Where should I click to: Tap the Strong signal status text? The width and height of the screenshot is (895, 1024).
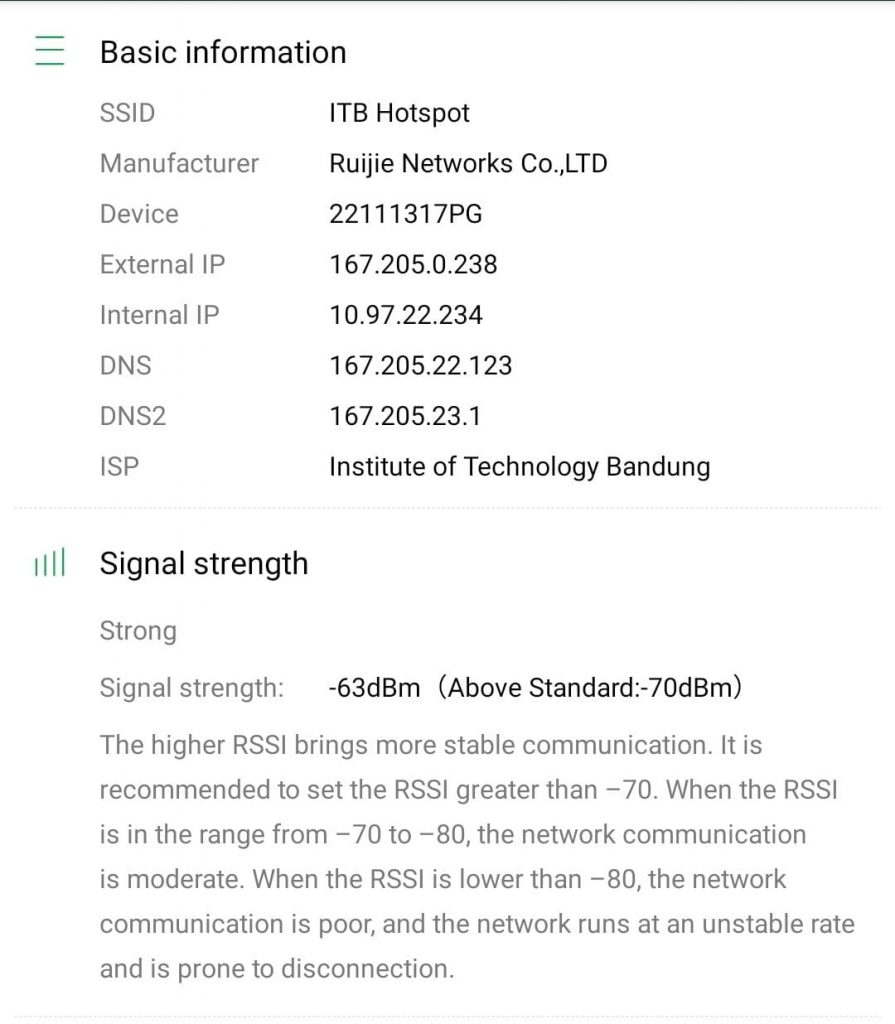click(138, 631)
